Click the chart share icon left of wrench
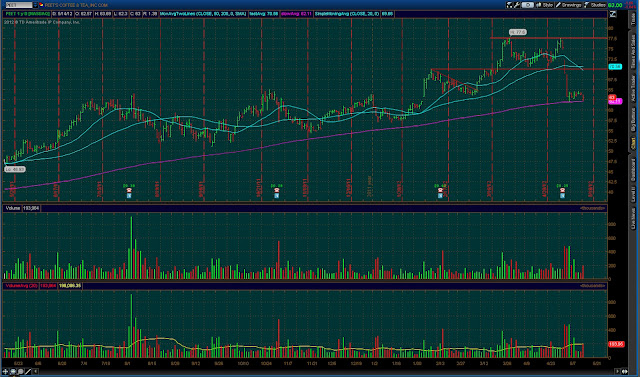 (x=509, y=5)
